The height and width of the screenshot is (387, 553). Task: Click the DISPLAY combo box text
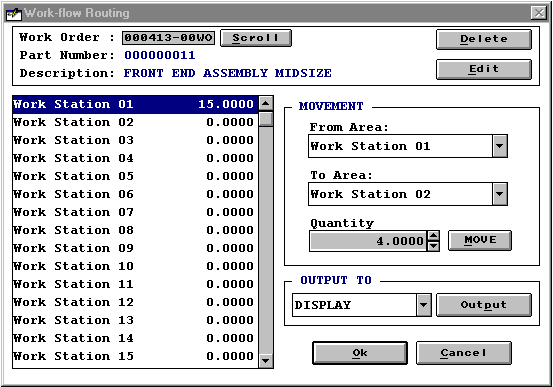point(354,304)
